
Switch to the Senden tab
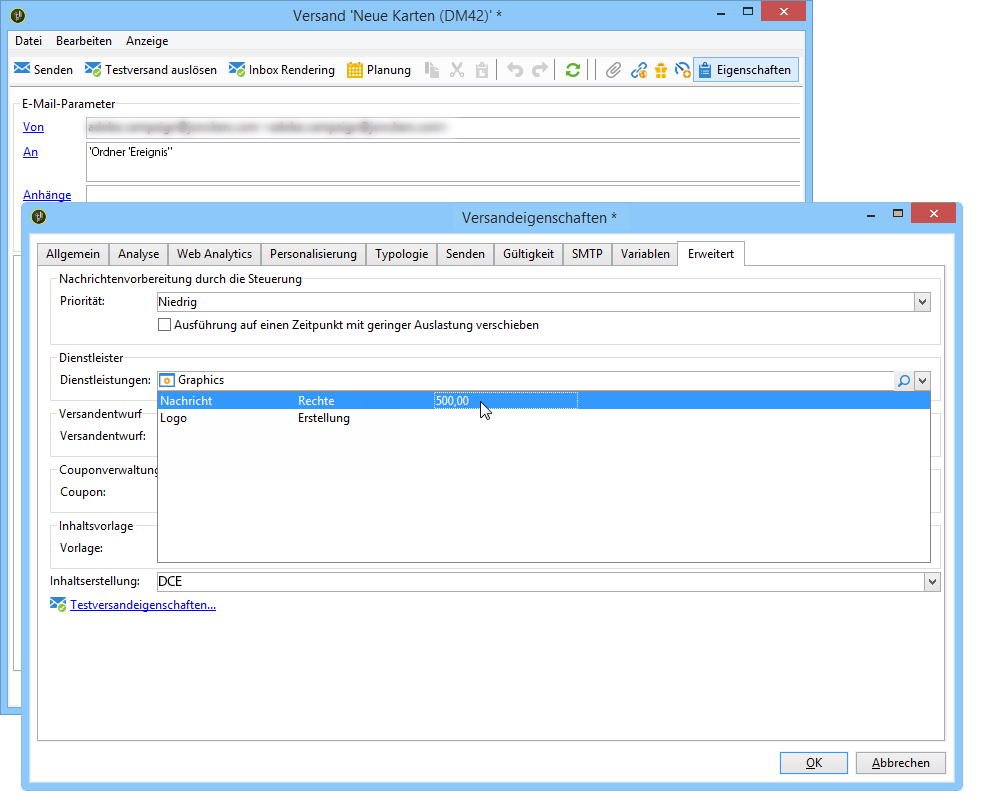pos(465,254)
